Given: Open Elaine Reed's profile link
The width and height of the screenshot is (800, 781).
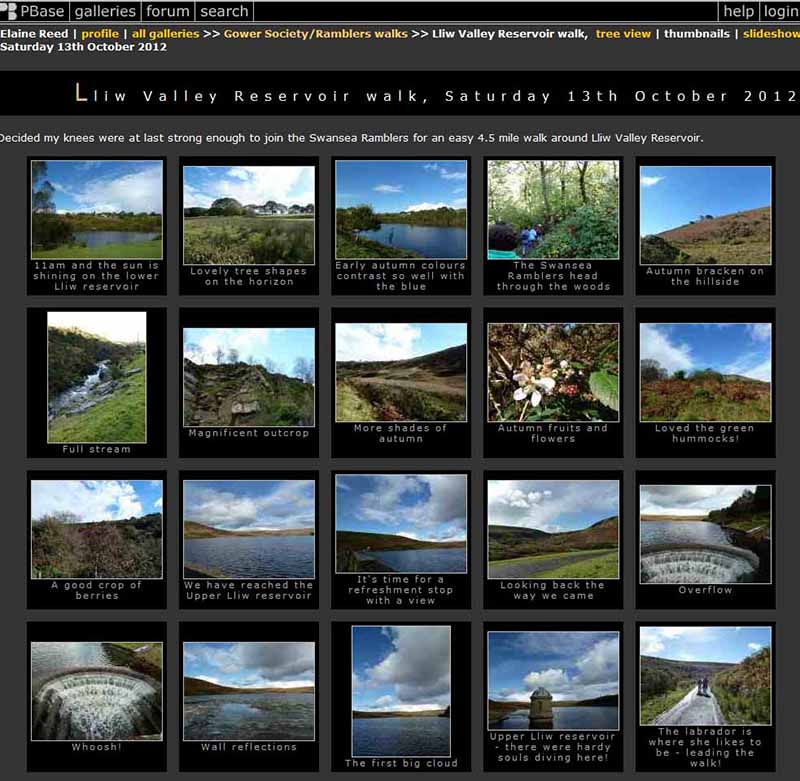Looking at the screenshot, I should [100, 34].
